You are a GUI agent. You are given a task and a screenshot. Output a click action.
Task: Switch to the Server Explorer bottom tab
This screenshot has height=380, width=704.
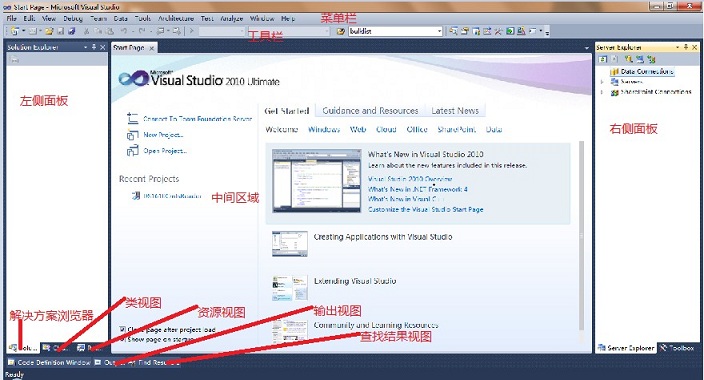pos(626,348)
